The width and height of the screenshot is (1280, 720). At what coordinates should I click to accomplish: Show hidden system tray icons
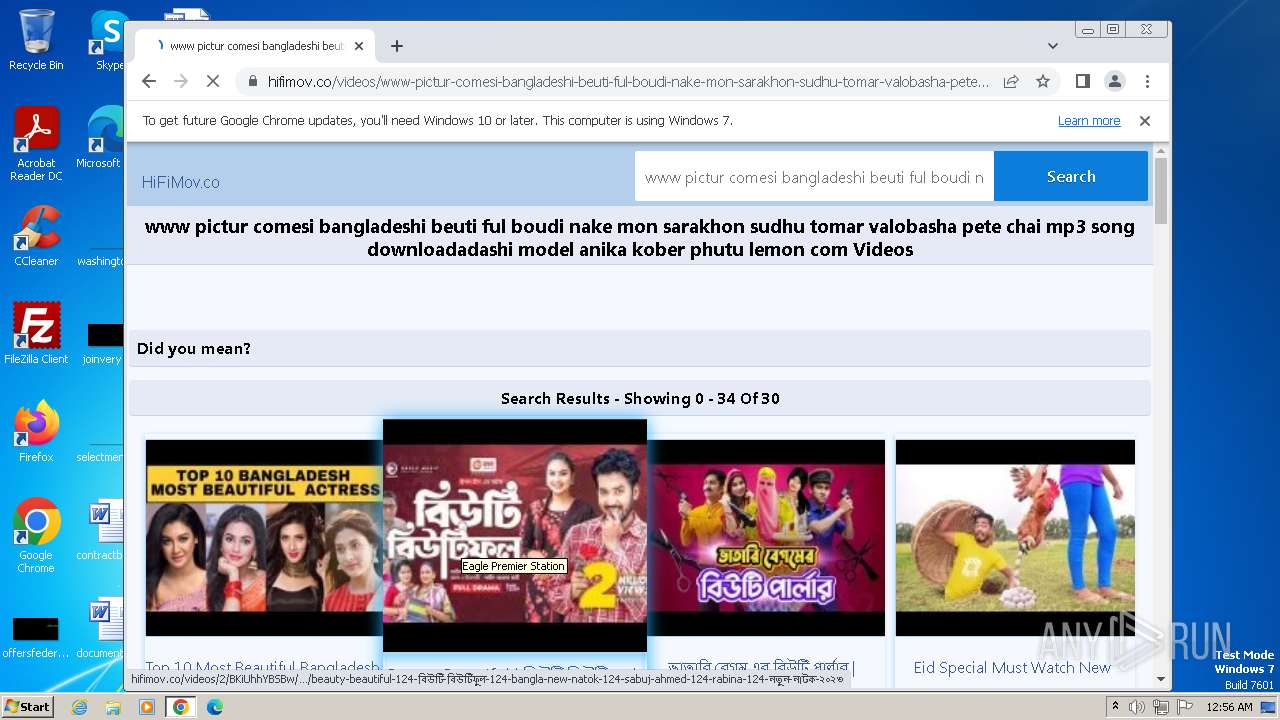[1115, 707]
